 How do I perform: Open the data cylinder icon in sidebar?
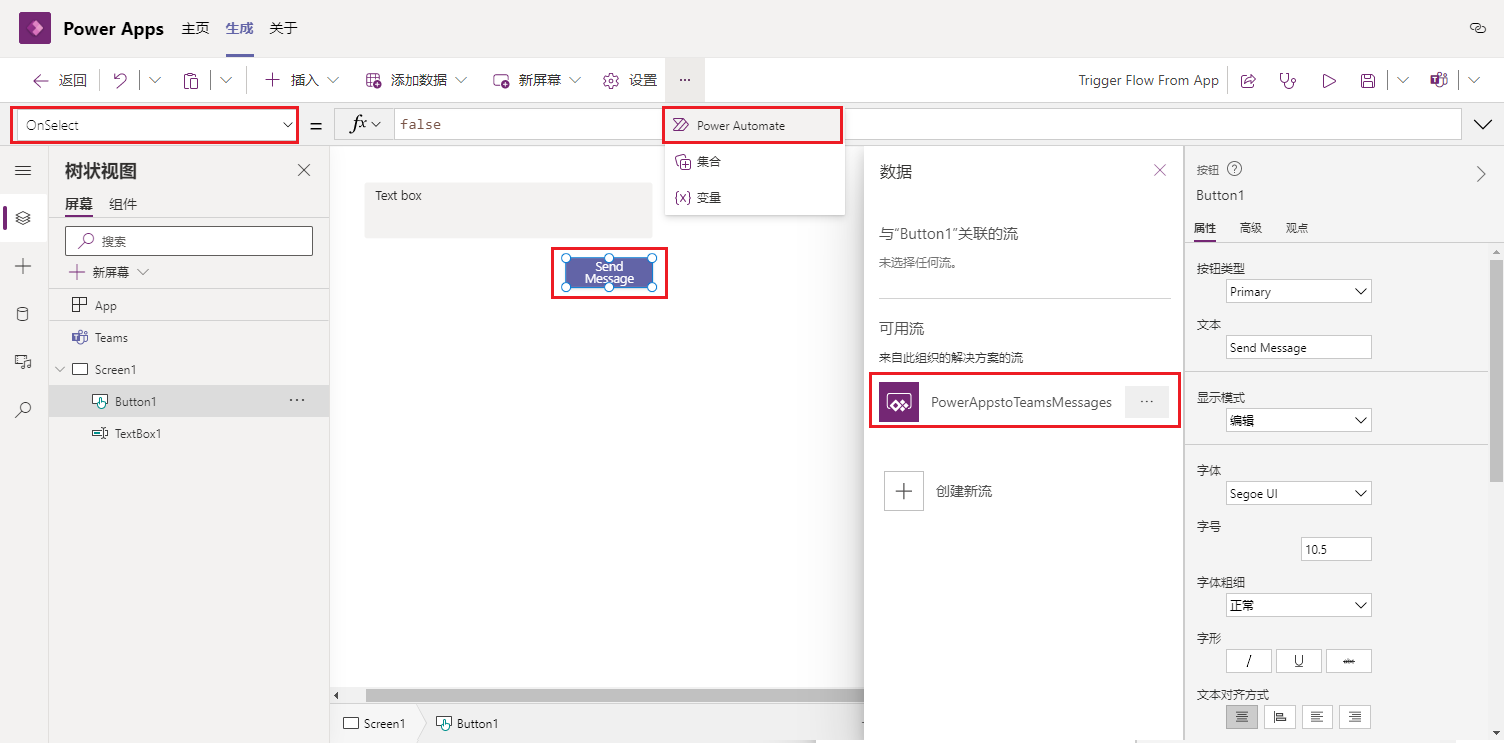23,314
